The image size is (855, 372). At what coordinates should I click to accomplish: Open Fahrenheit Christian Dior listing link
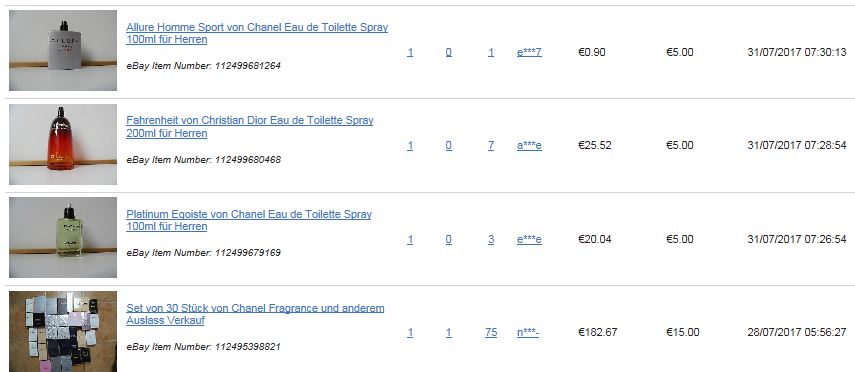click(250, 127)
